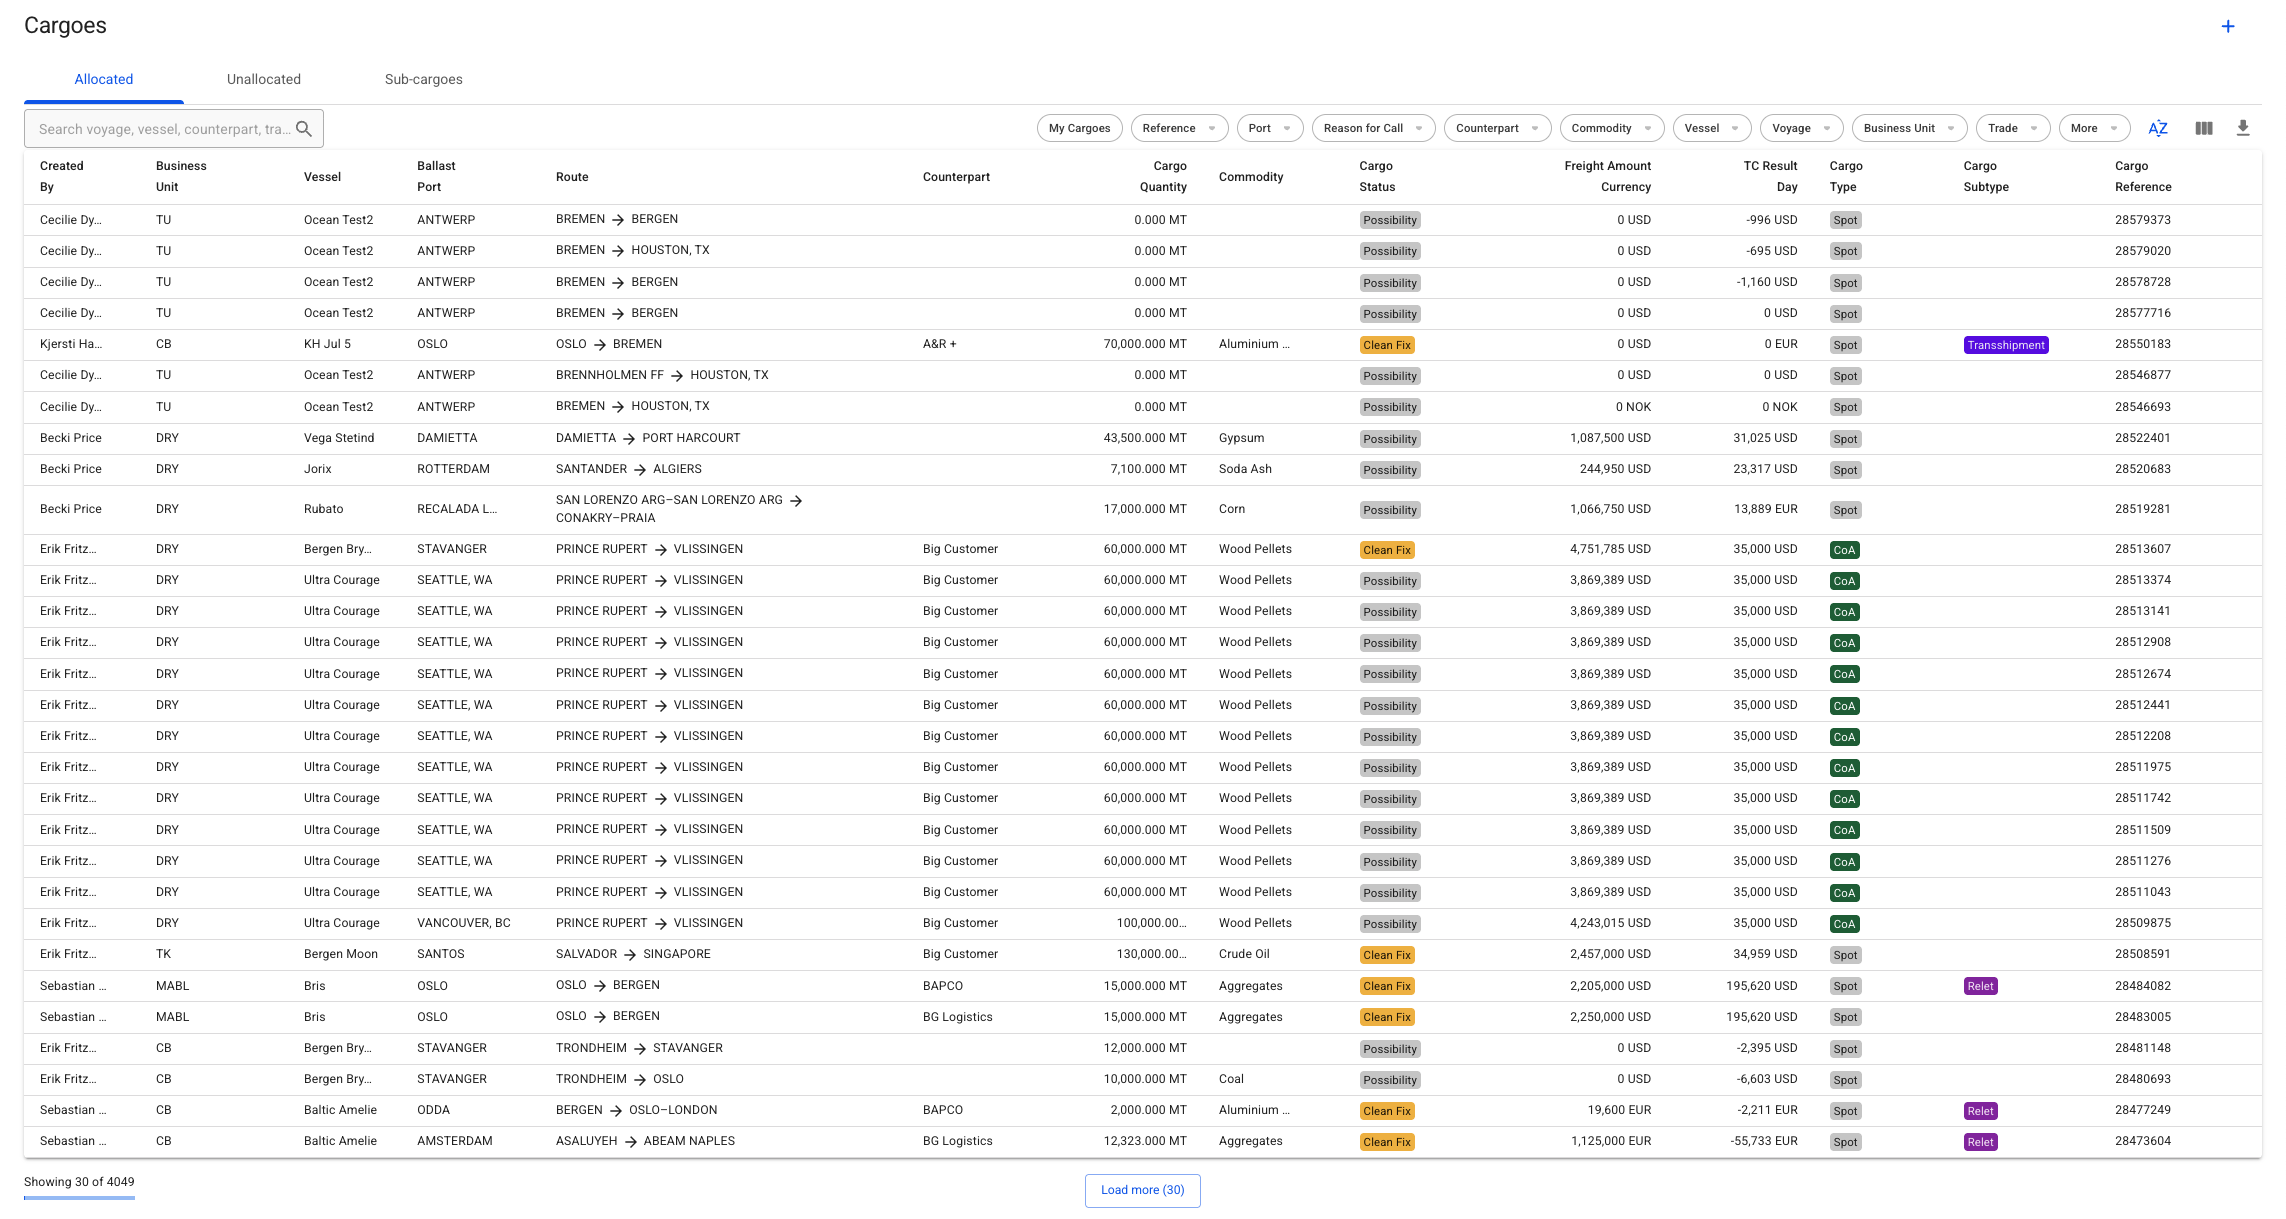Click the search magnifier icon
The width and height of the screenshot is (2286, 1219).
pyautogui.click(x=304, y=129)
